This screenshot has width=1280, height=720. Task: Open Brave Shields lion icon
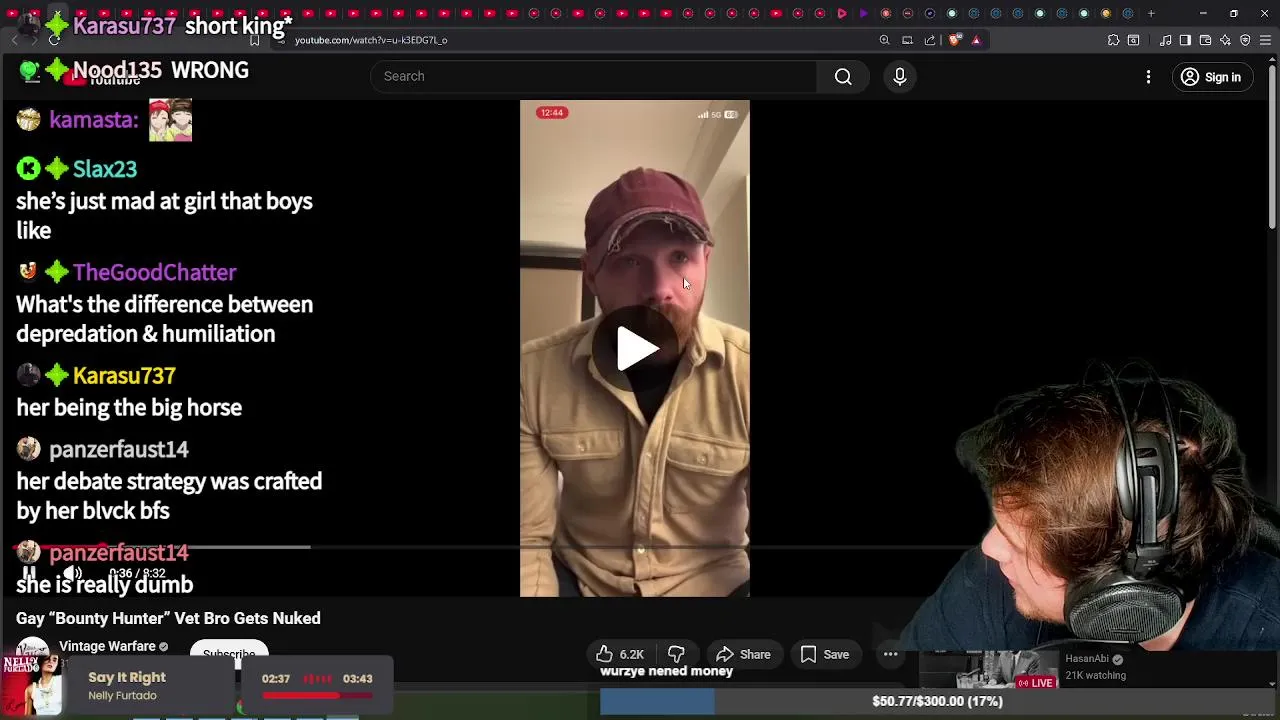(x=954, y=40)
